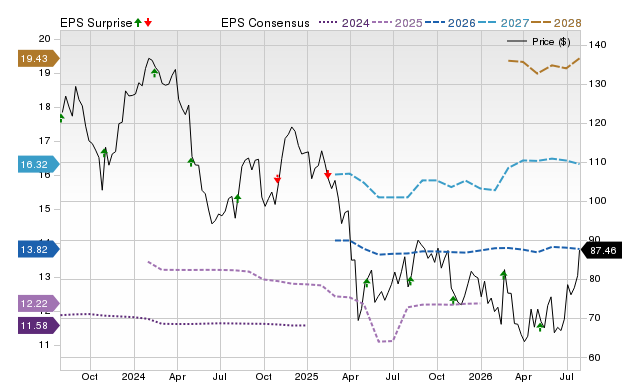Toggle the Price ($) line legend entry

538,42
